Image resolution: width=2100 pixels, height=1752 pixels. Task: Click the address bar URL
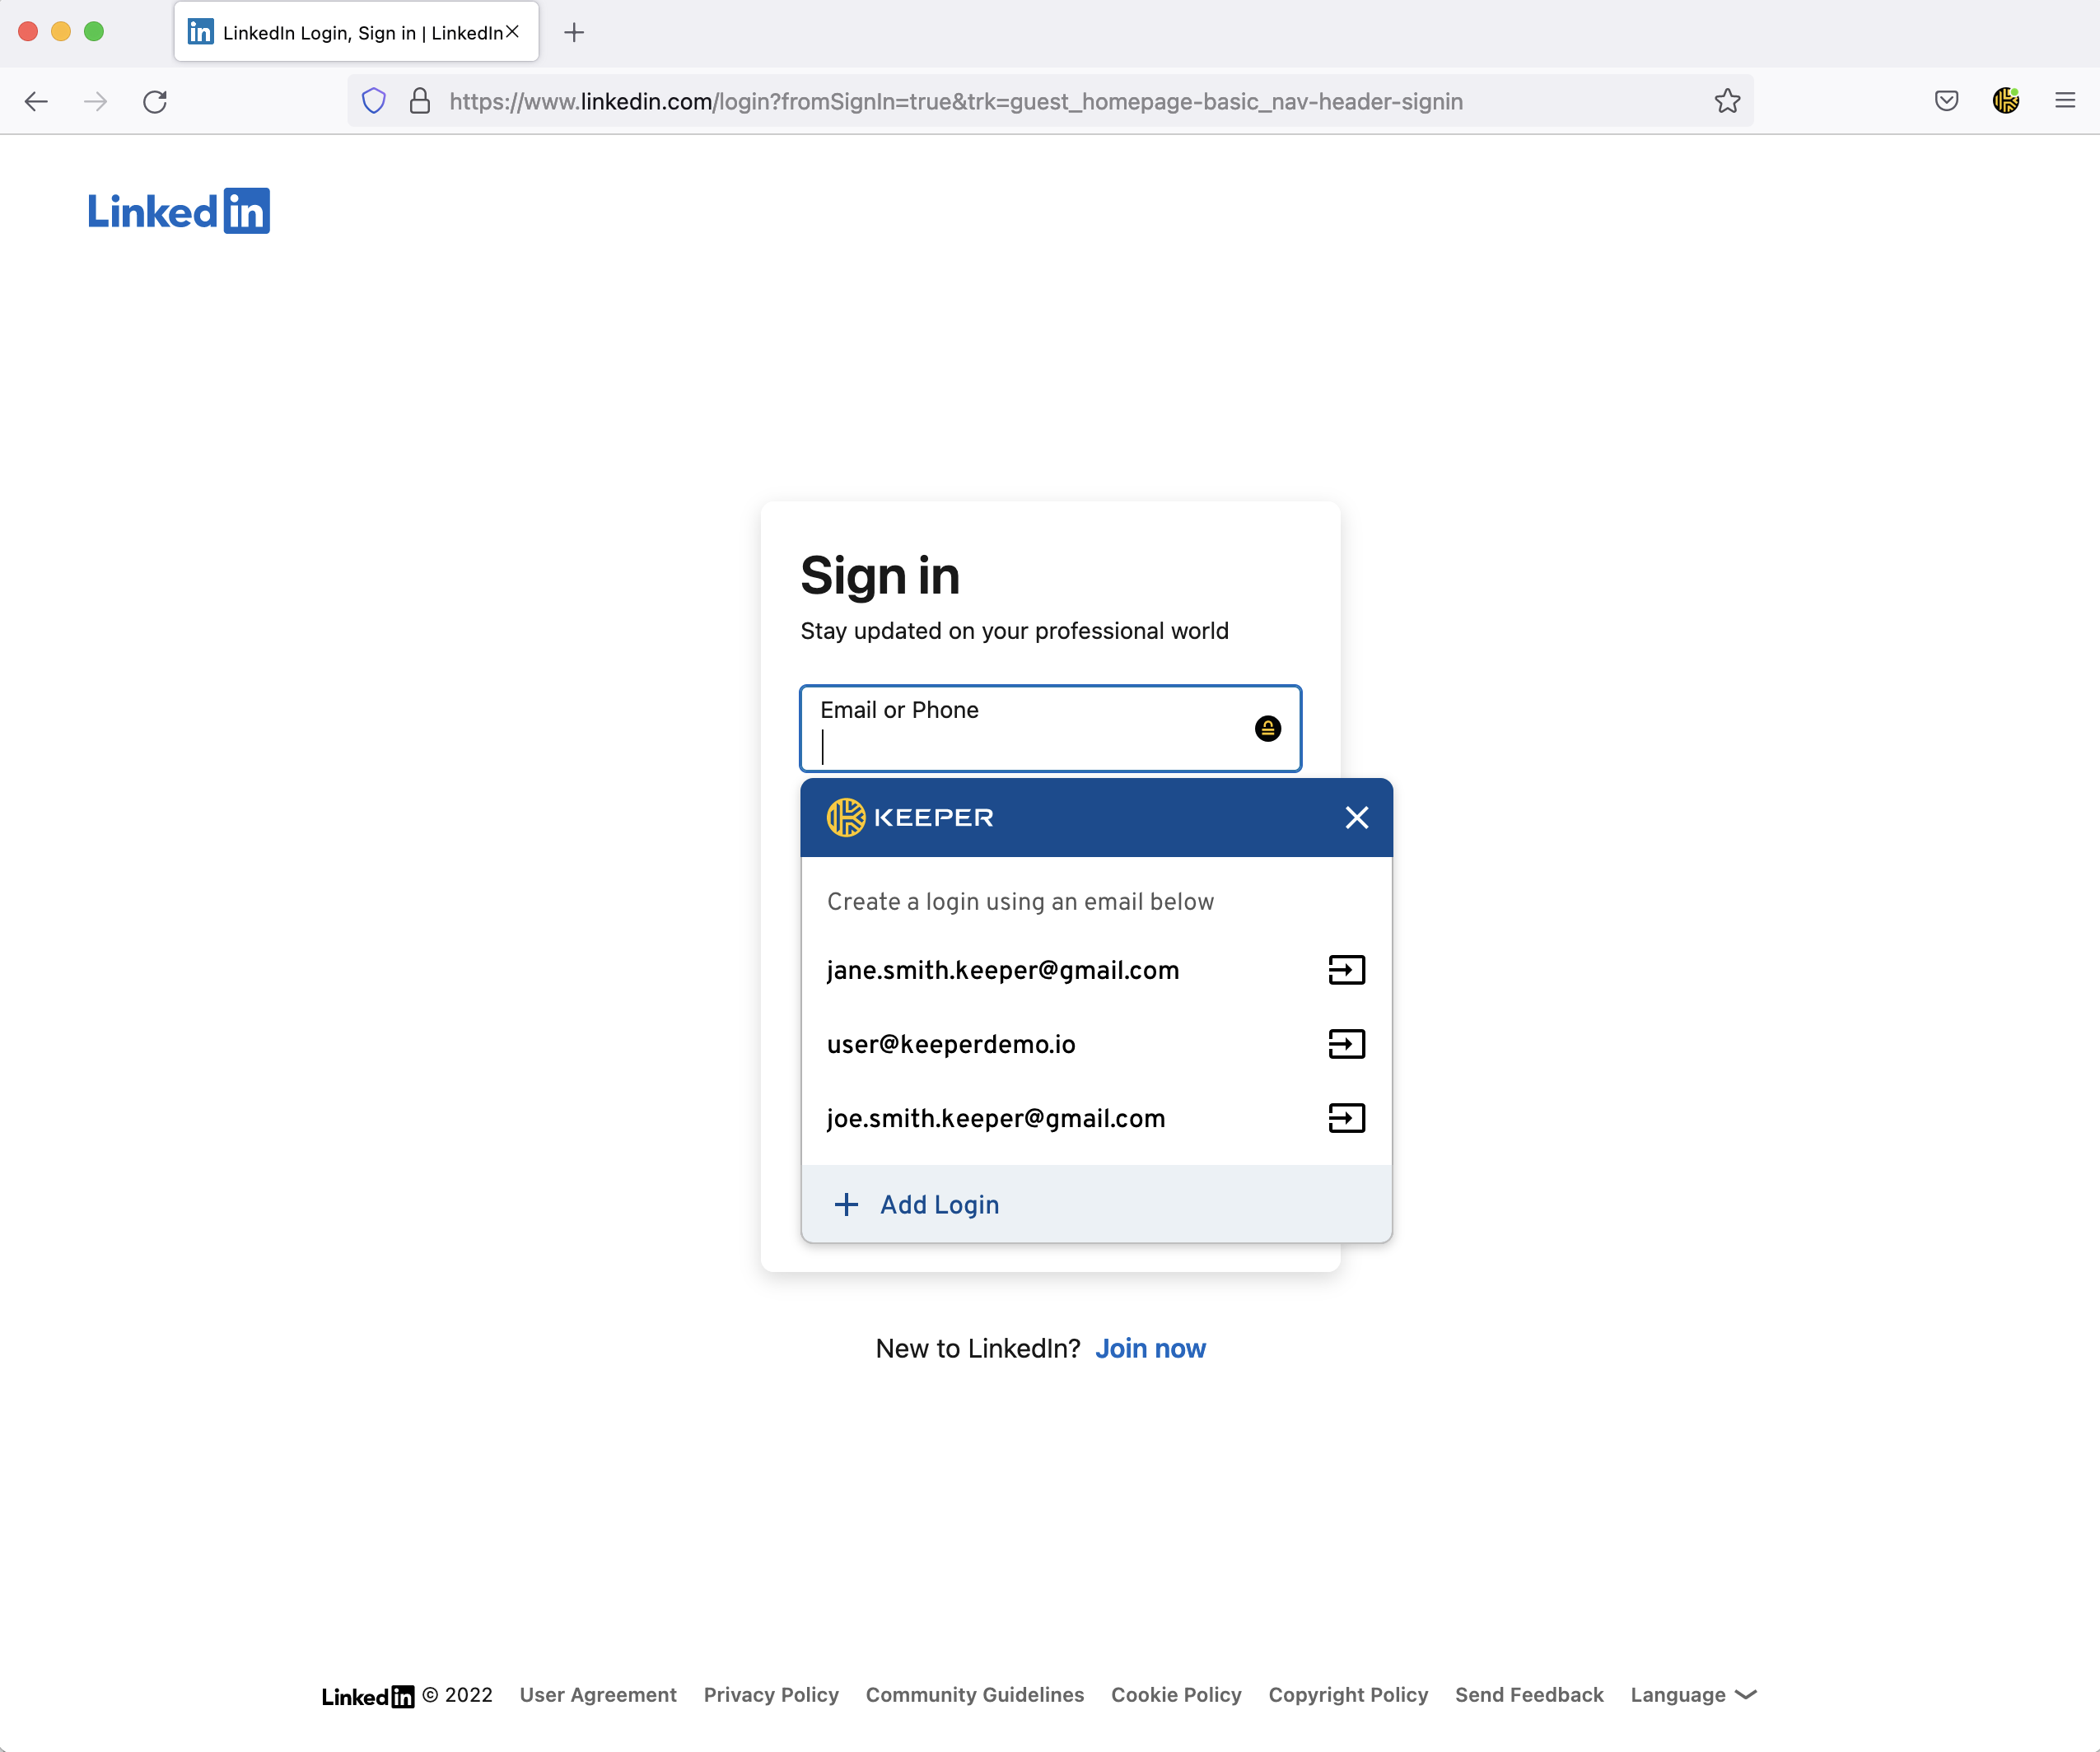tap(956, 101)
